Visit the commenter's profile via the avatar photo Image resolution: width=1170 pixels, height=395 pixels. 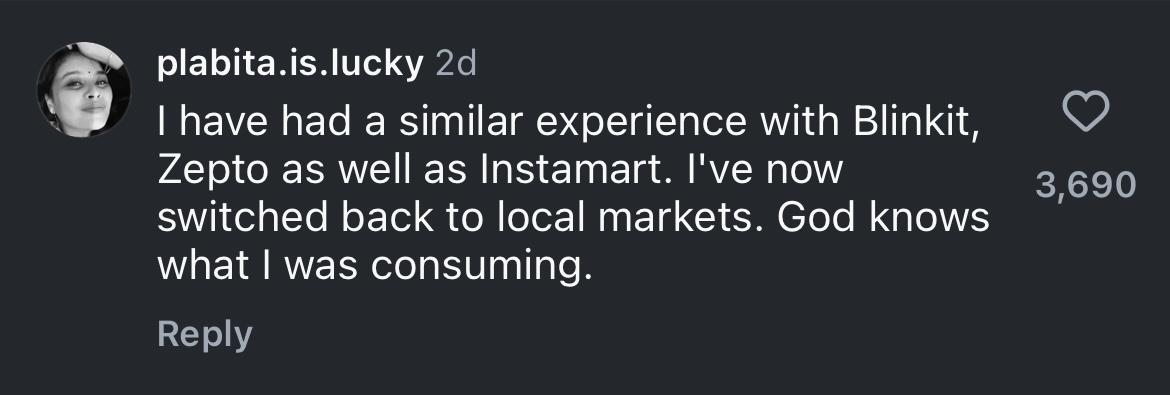[84, 90]
